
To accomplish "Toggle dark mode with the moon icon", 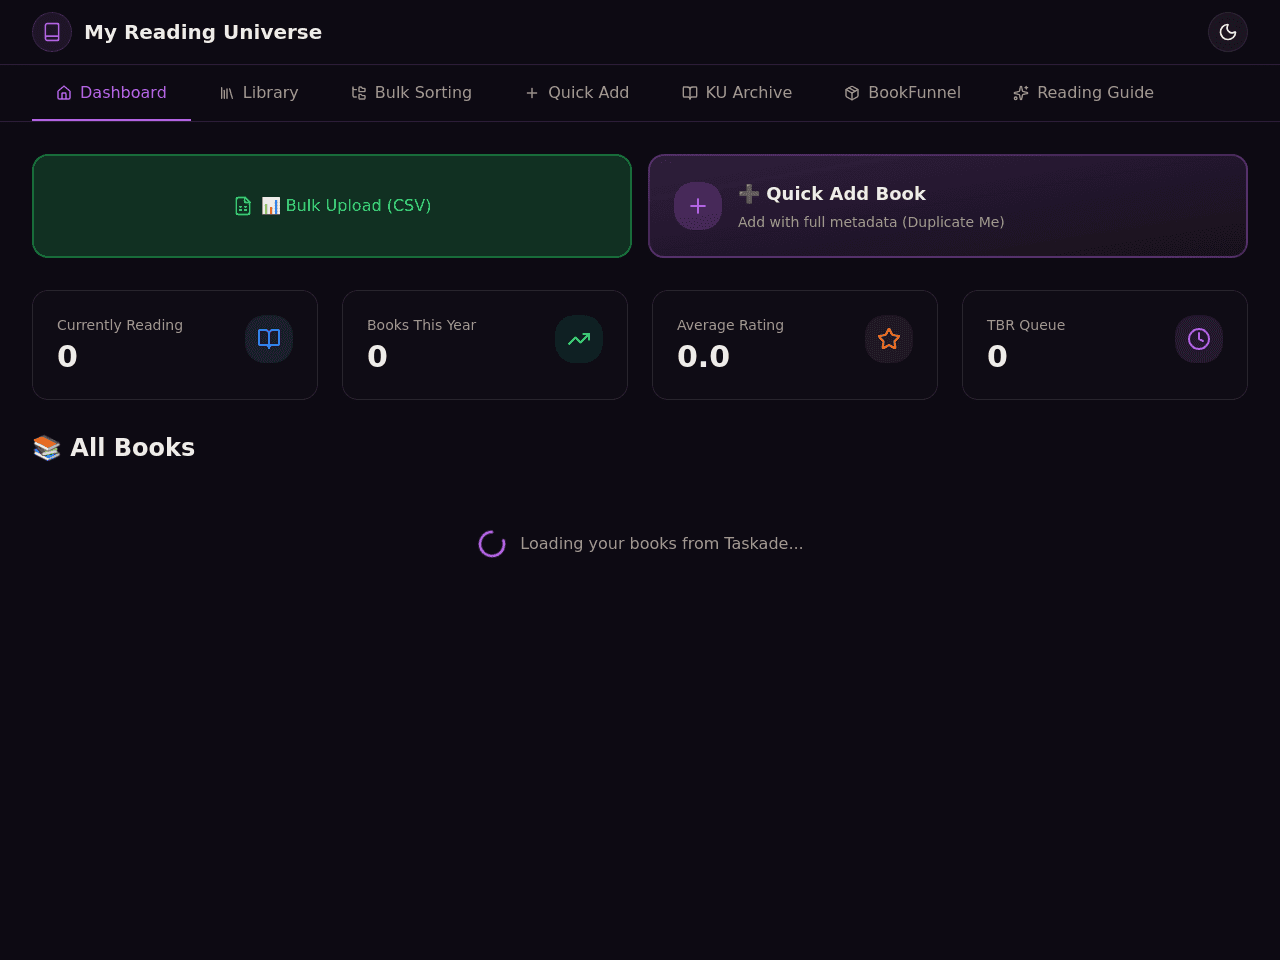I will pos(1228,32).
